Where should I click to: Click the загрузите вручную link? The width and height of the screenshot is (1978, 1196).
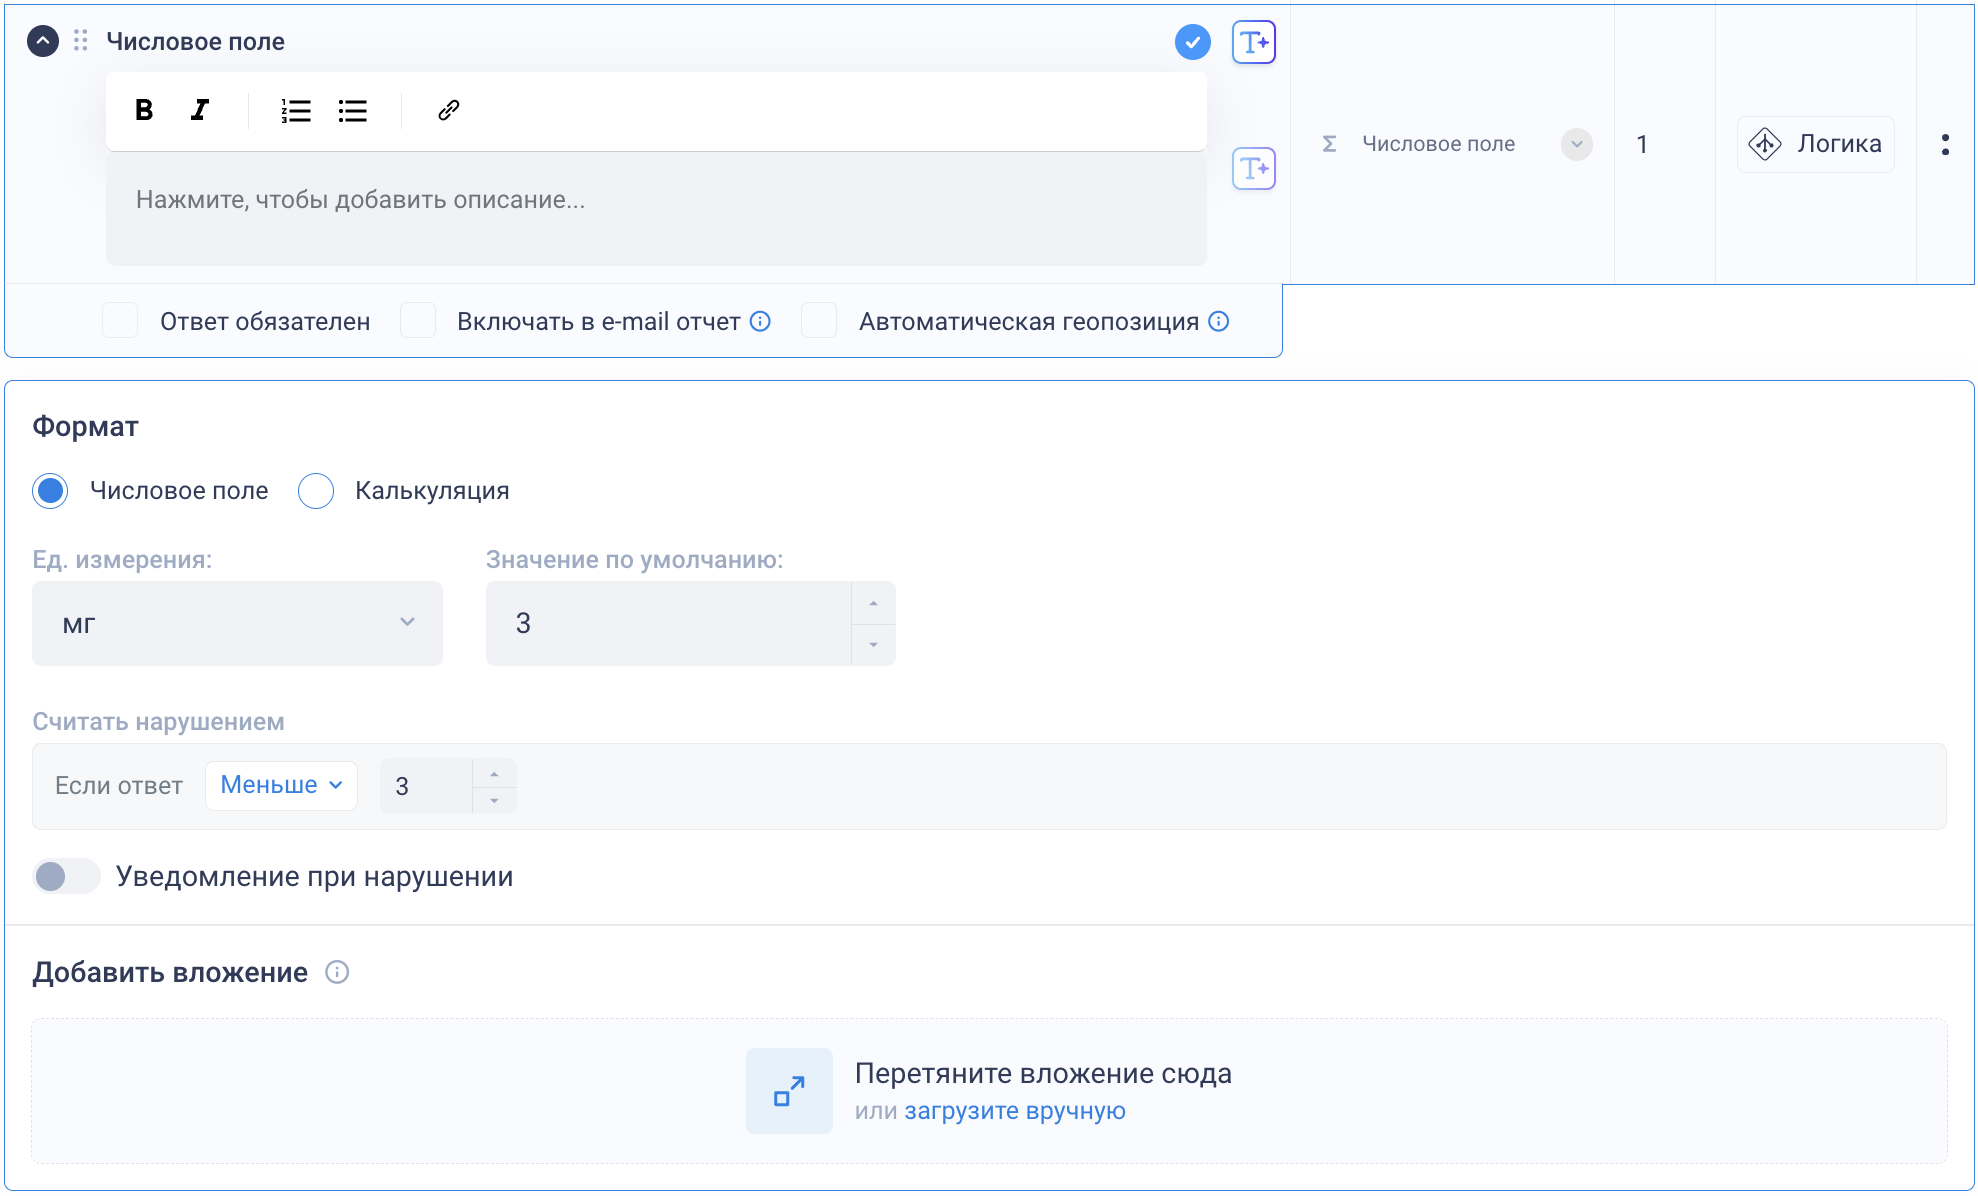click(x=1014, y=1111)
